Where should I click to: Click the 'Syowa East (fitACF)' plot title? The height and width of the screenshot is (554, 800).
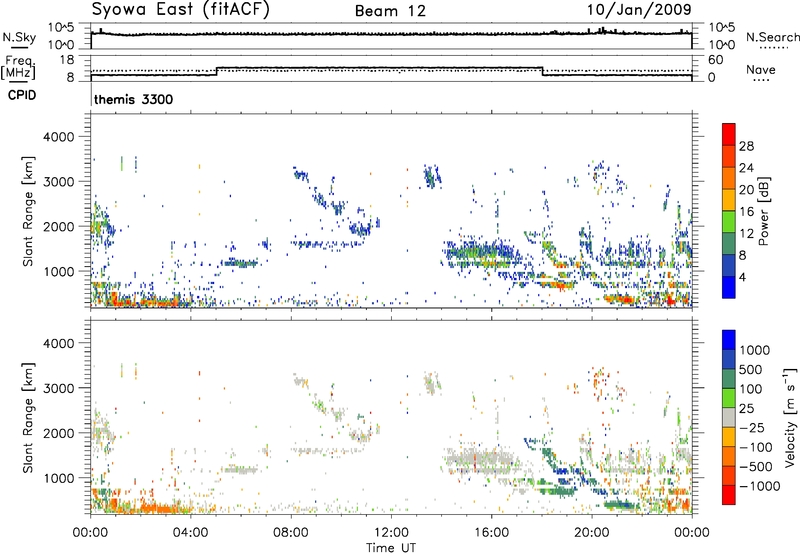[181, 9]
